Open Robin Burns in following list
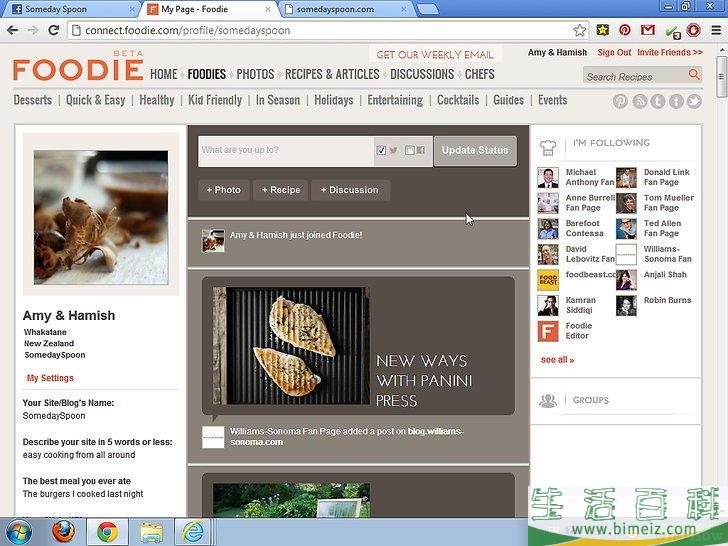Image resolution: width=728 pixels, height=546 pixels. [668, 300]
